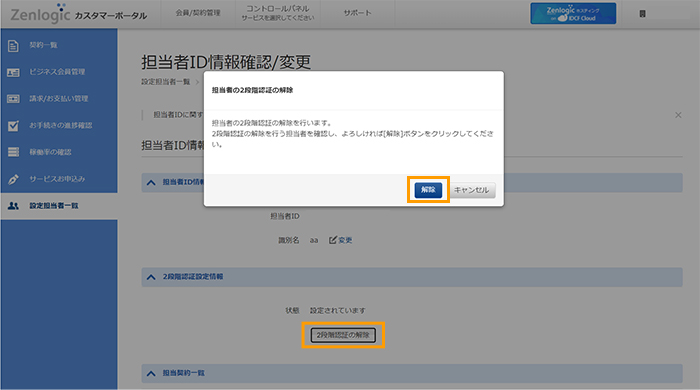Select 請求/お支払い管理 in the sidebar

(59, 99)
